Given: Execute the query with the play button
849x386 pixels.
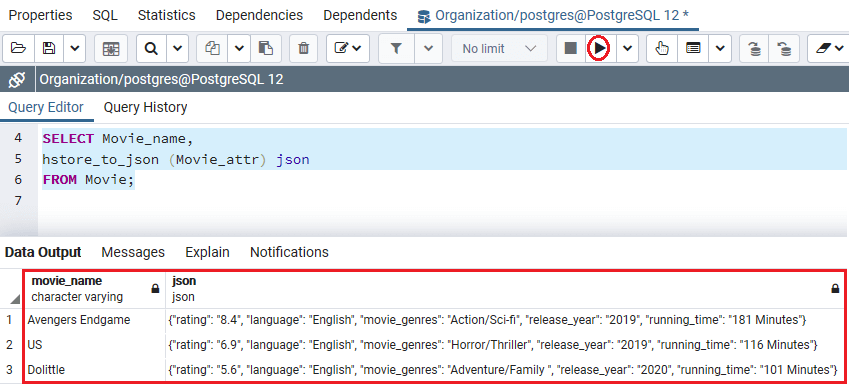Looking at the screenshot, I should (x=599, y=48).
